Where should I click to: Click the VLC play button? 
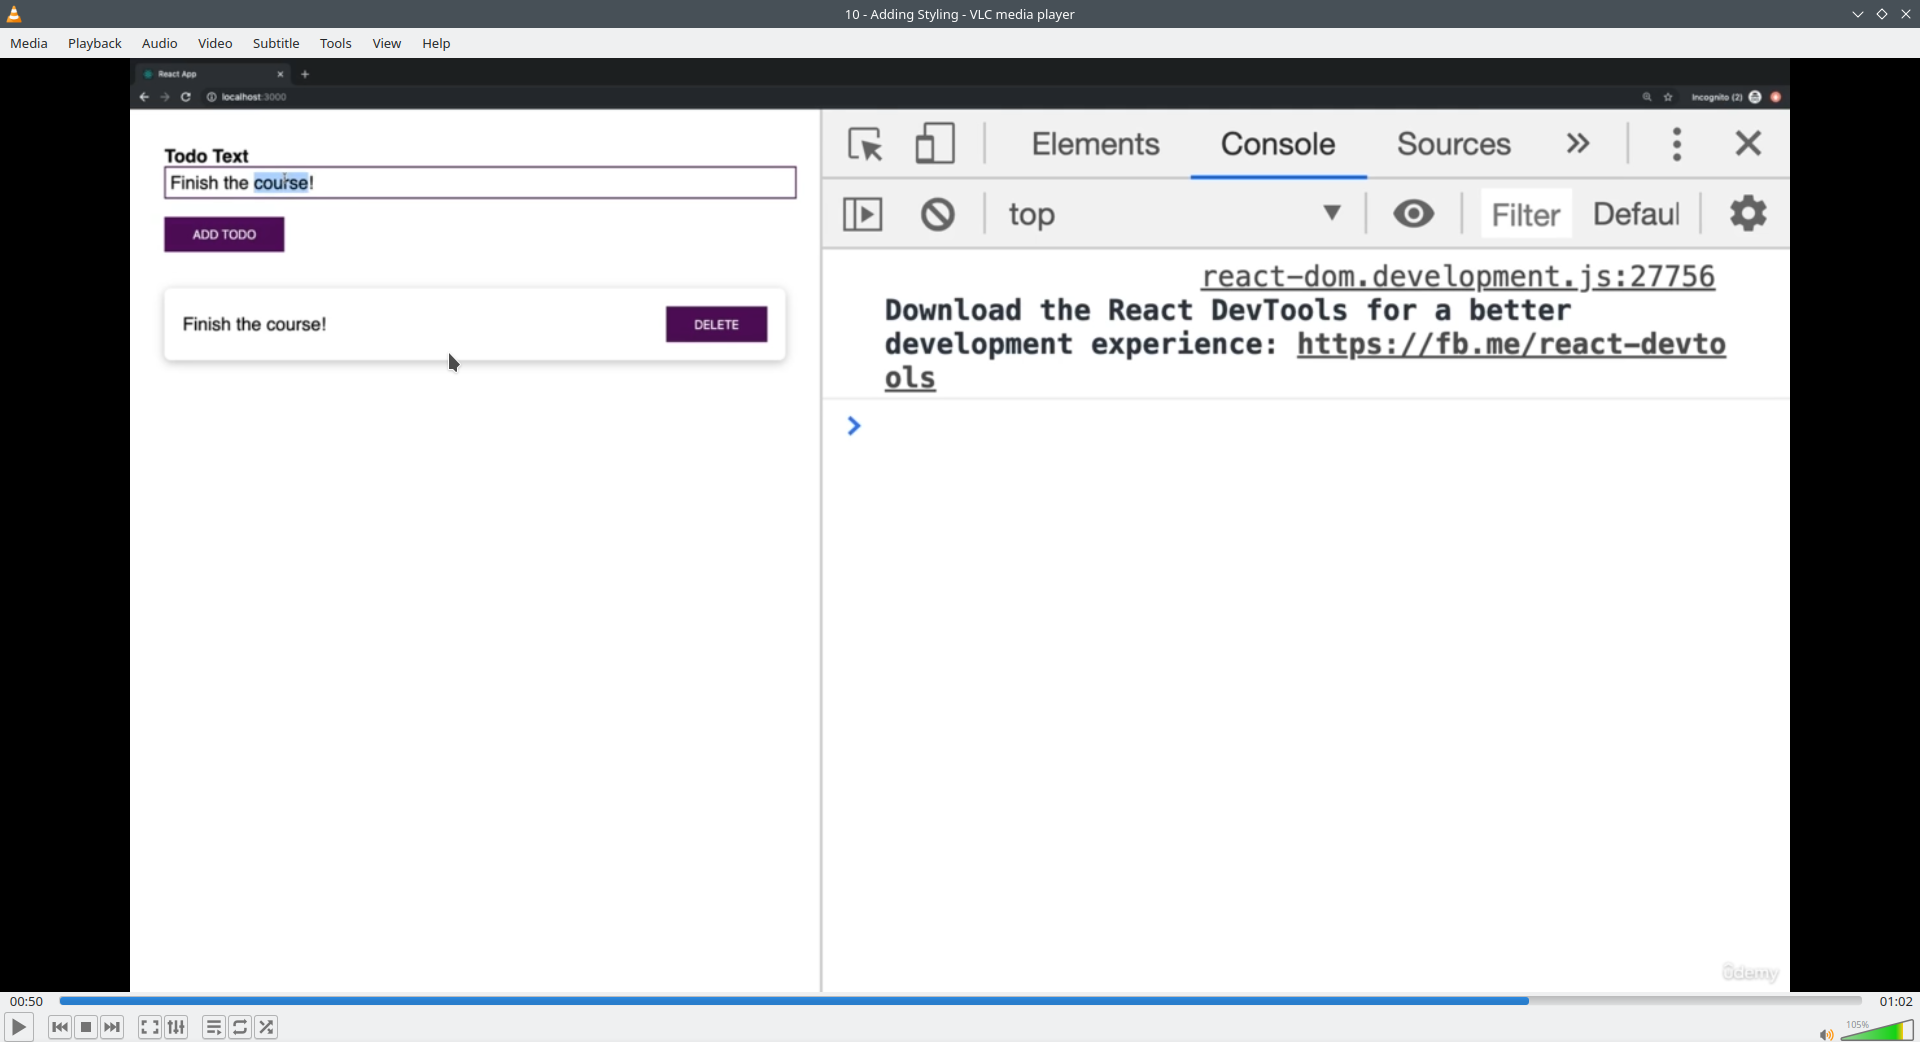[x=18, y=1027]
